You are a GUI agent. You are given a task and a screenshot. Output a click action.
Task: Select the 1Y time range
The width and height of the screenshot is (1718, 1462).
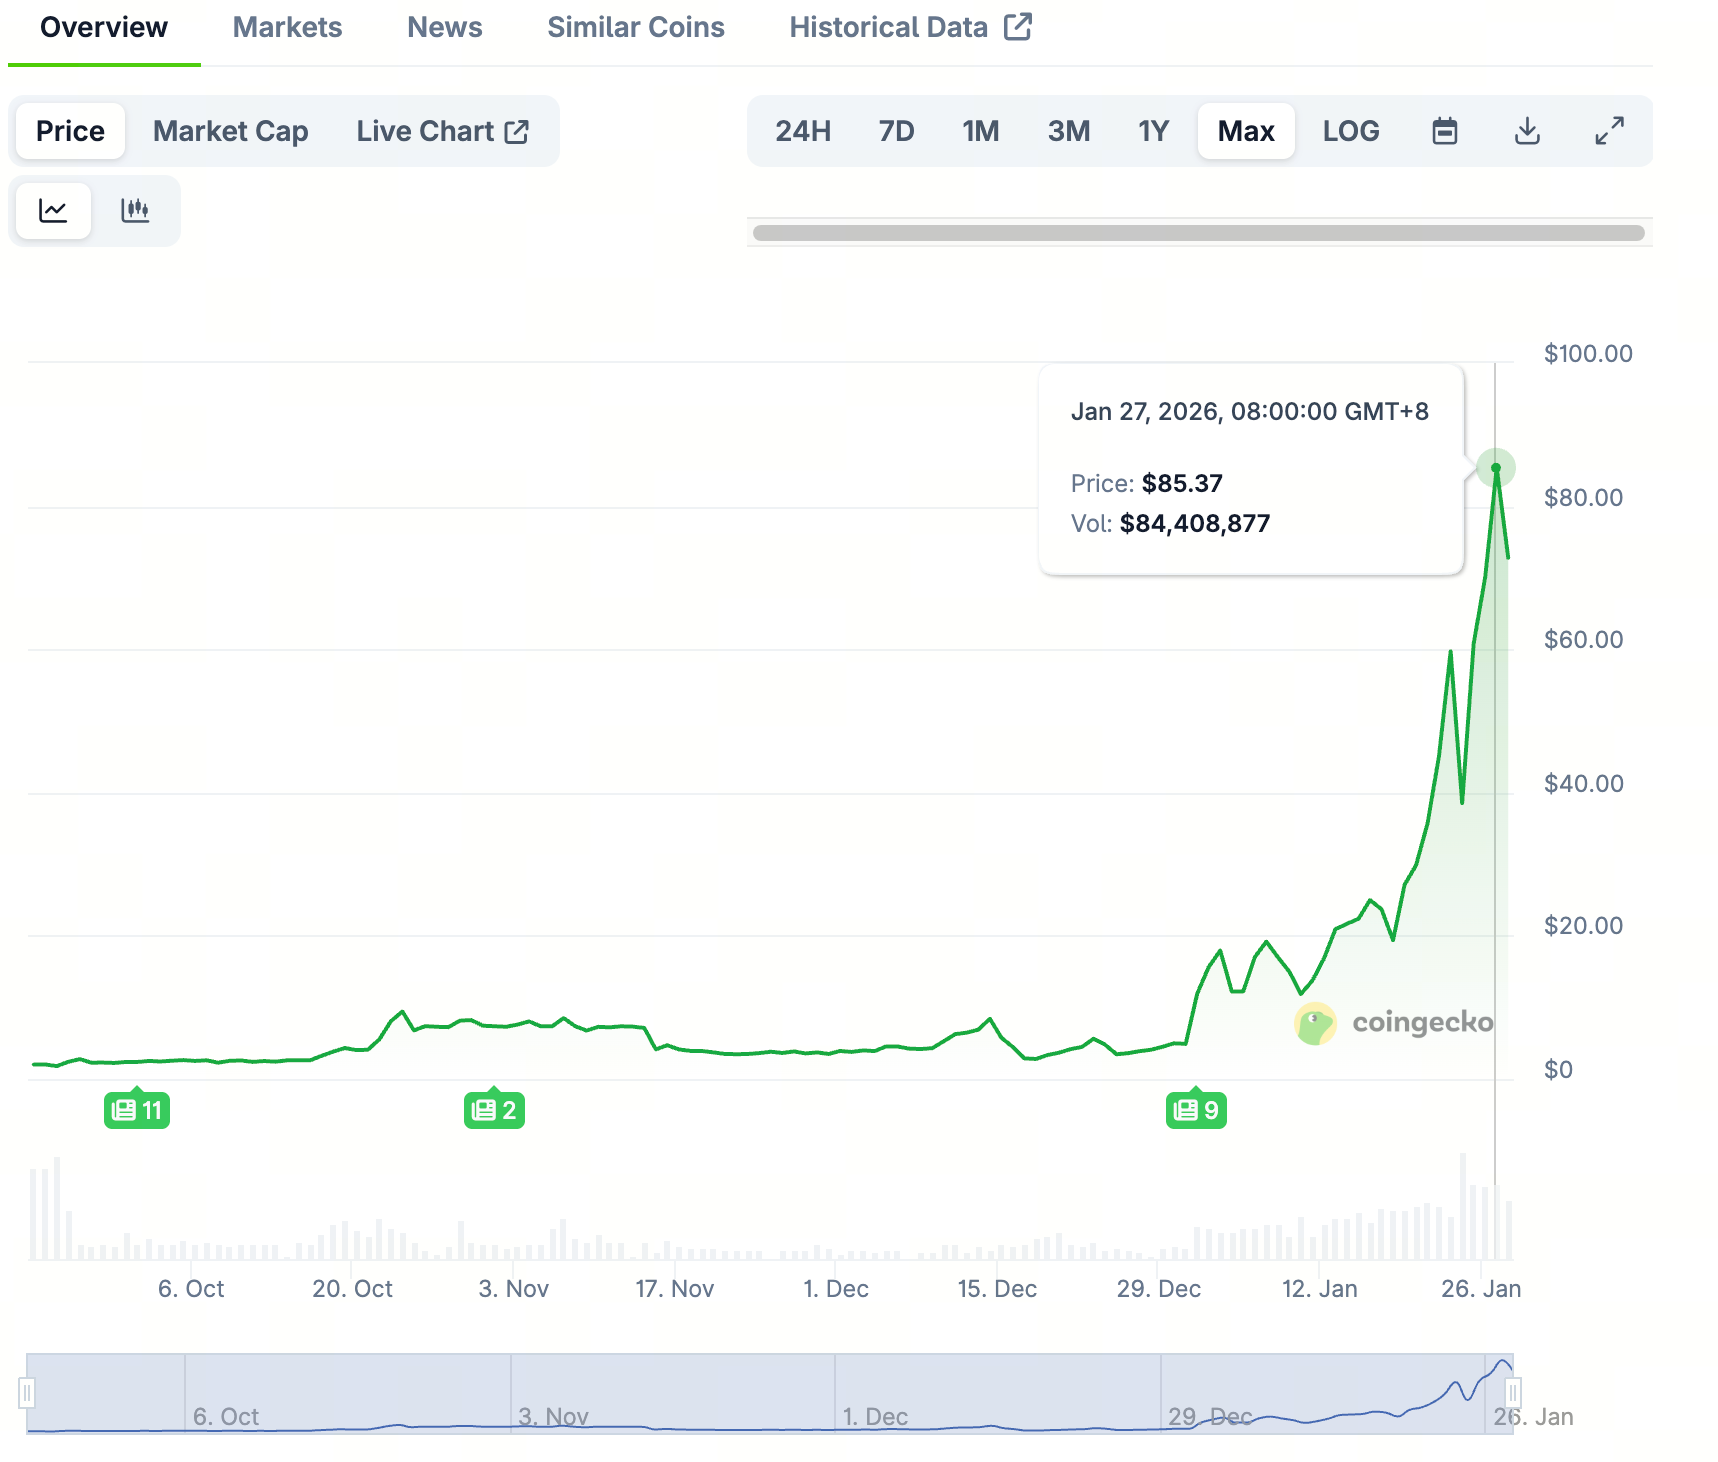coord(1153,130)
